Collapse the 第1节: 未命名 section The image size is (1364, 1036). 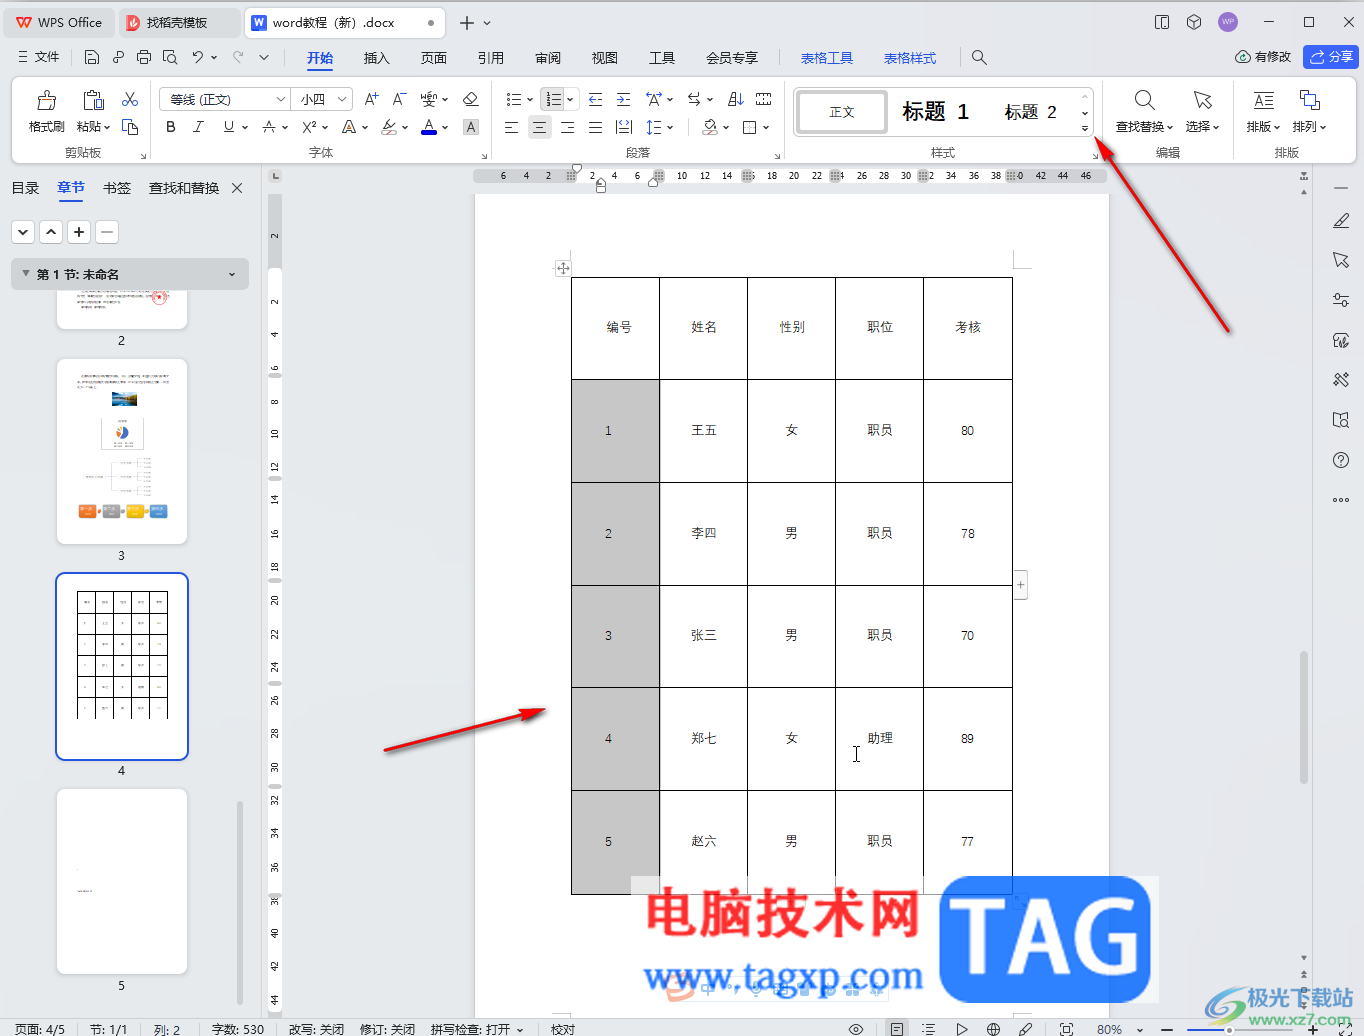click(26, 274)
